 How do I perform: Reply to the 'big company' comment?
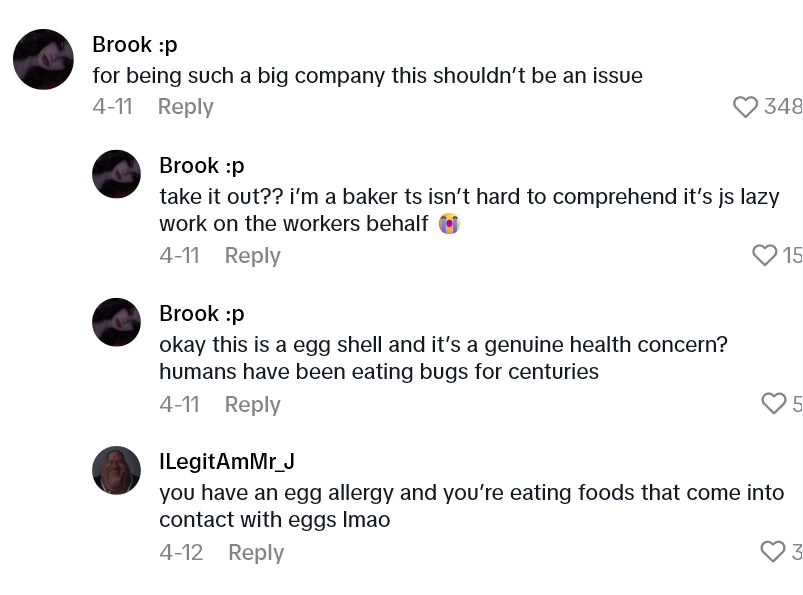(x=185, y=107)
